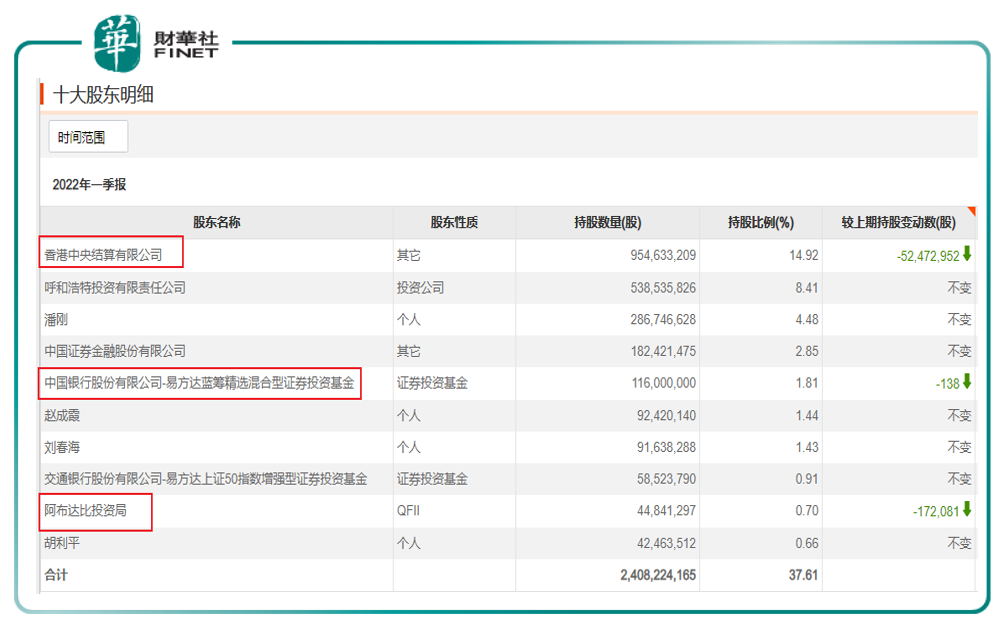Click the orange corner marker on 较上期持股变动数 header
Screen dimensions: 1001x623
click(x=972, y=211)
